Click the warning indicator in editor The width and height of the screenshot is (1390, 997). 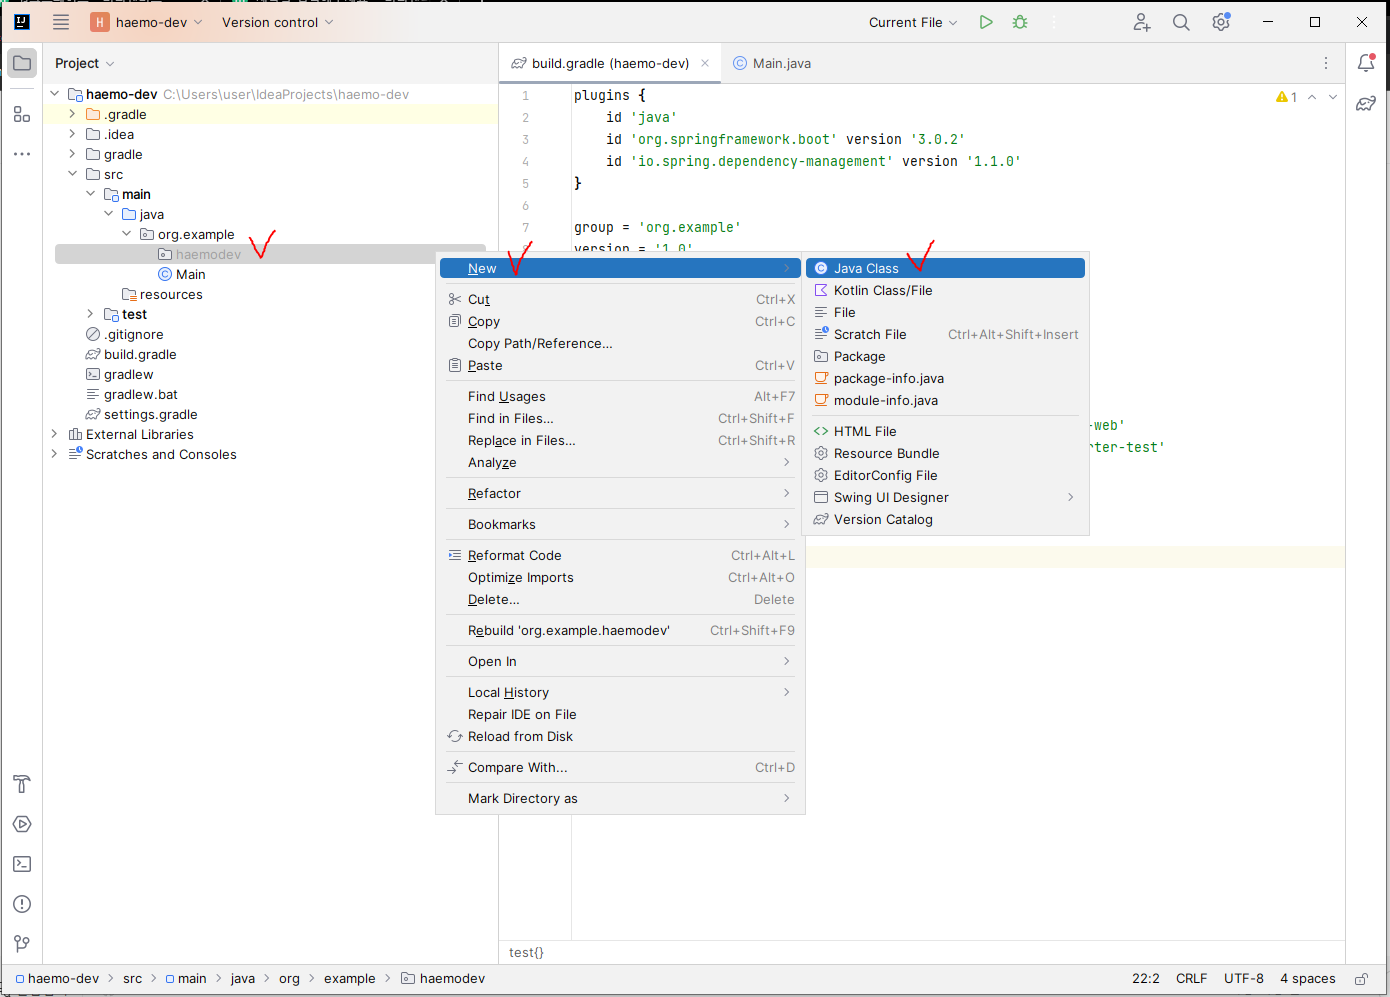(x=1286, y=97)
